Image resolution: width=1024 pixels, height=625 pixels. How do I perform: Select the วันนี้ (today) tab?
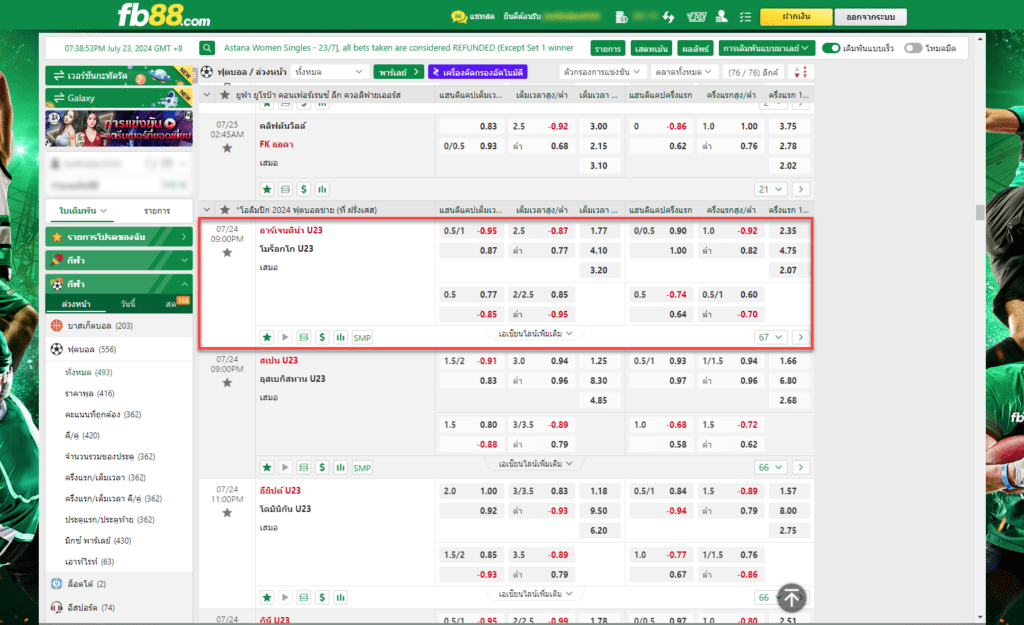128,304
